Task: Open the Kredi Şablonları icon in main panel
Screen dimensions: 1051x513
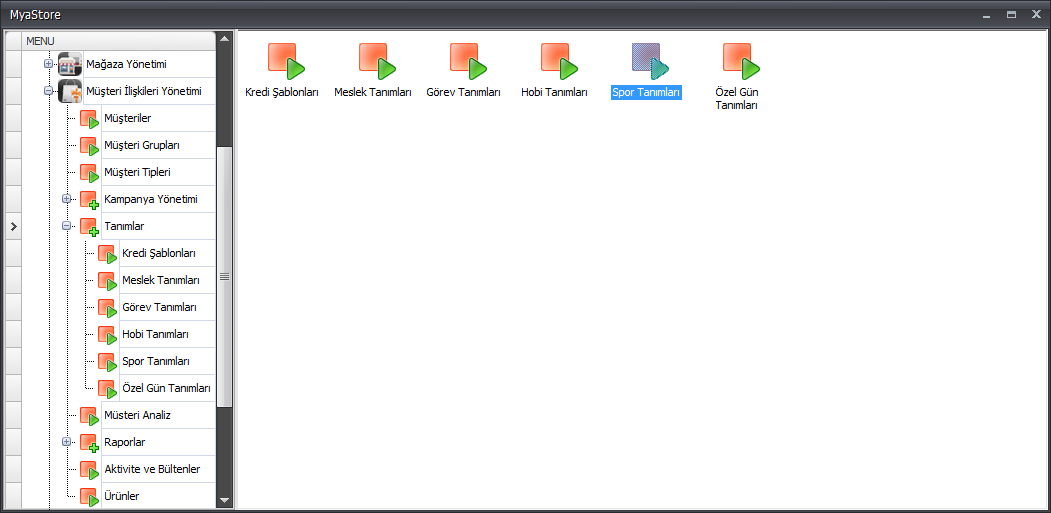Action: click(284, 62)
